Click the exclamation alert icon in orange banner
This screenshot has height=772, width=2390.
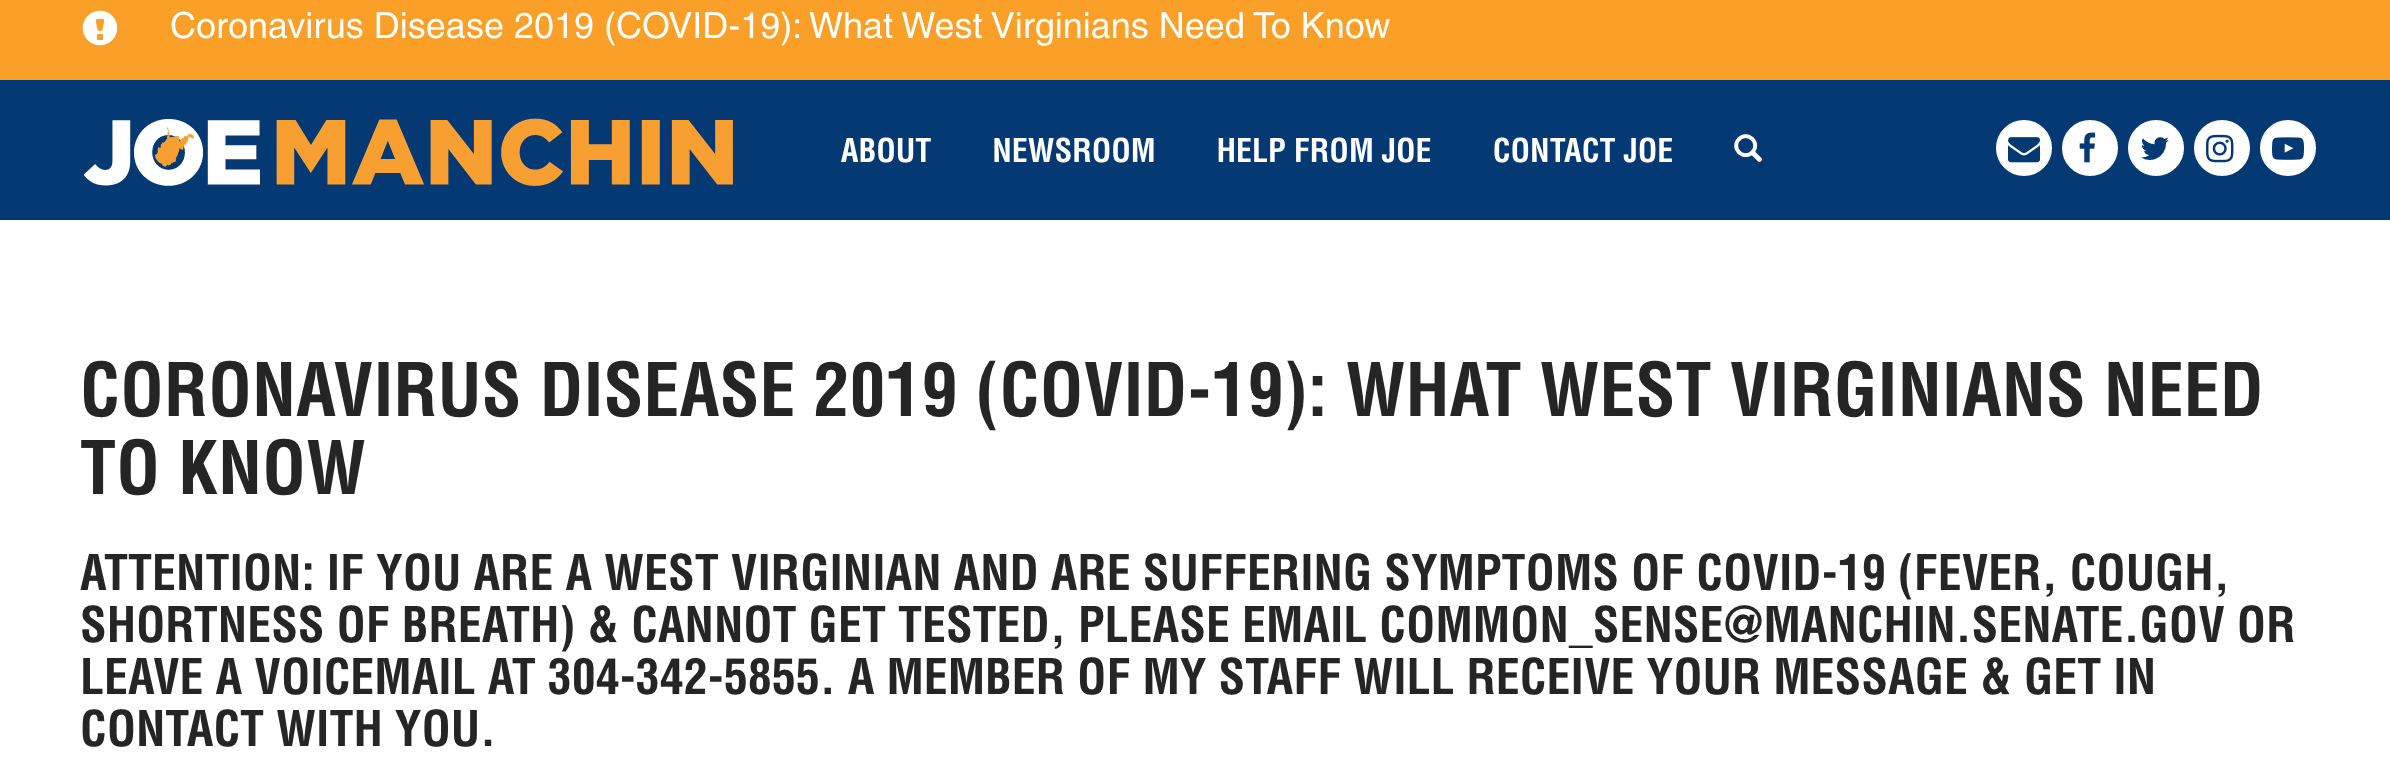click(100, 27)
